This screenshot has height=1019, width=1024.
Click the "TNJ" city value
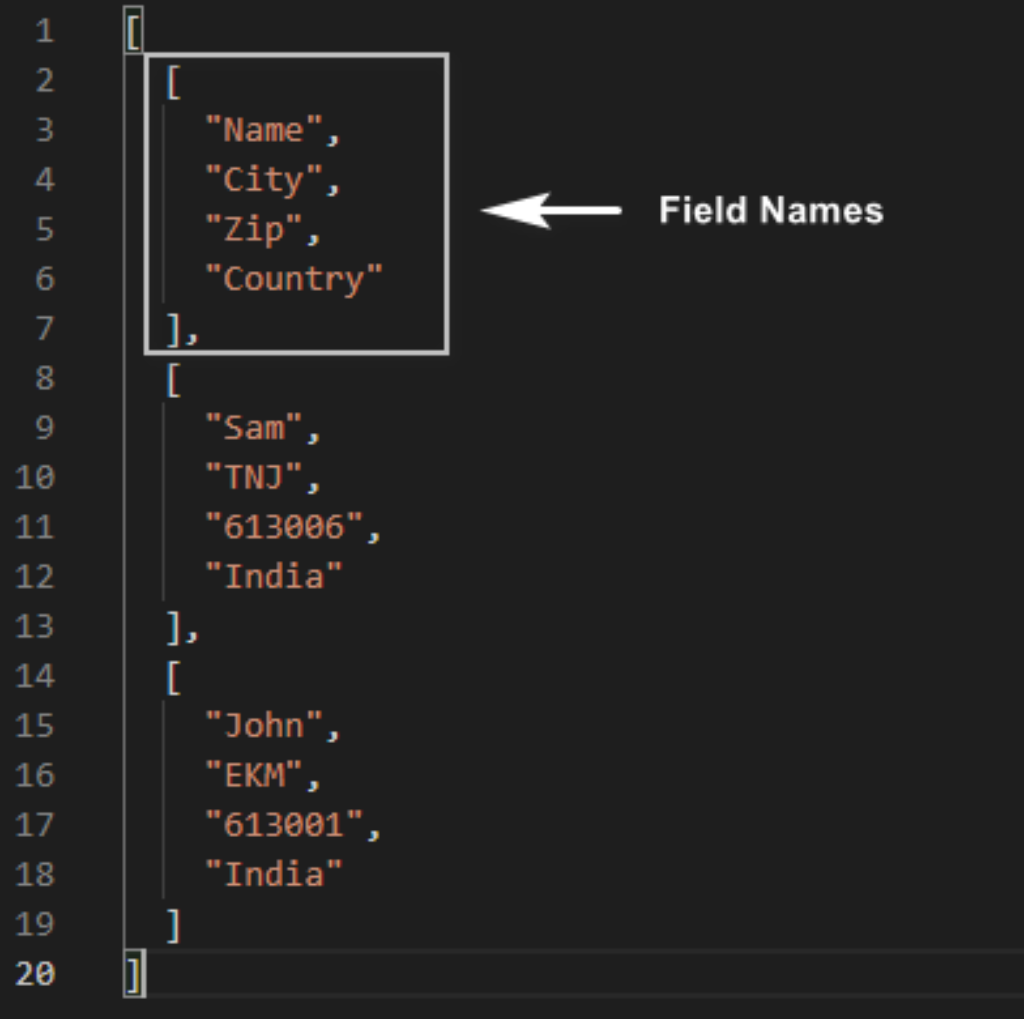(253, 478)
